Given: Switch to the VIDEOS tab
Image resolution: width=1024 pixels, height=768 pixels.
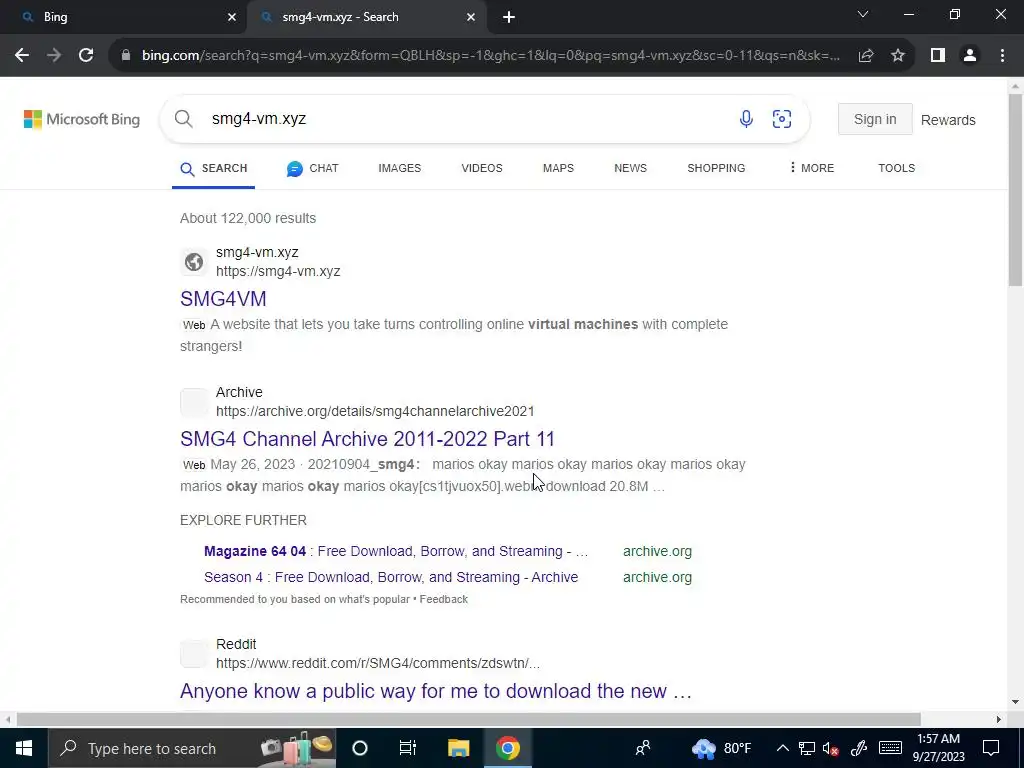Looking at the screenshot, I should pyautogui.click(x=481, y=168).
